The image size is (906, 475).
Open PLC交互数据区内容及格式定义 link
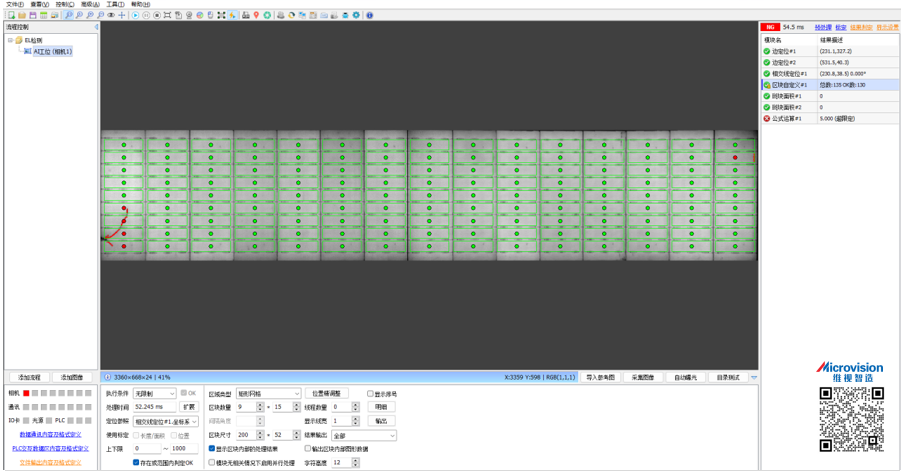(x=50, y=448)
